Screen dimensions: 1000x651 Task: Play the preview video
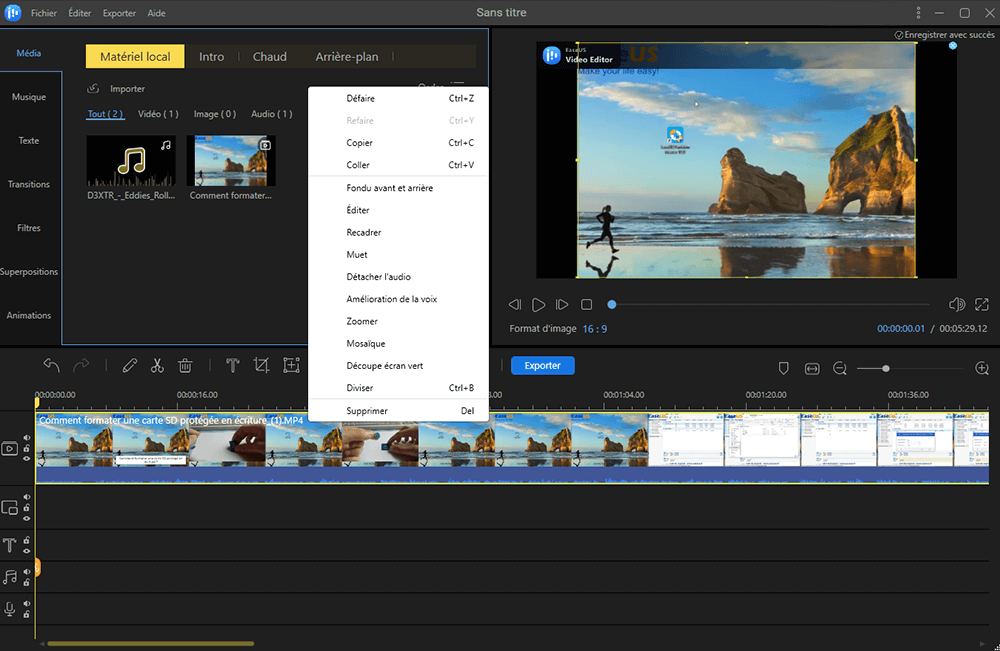[538, 305]
